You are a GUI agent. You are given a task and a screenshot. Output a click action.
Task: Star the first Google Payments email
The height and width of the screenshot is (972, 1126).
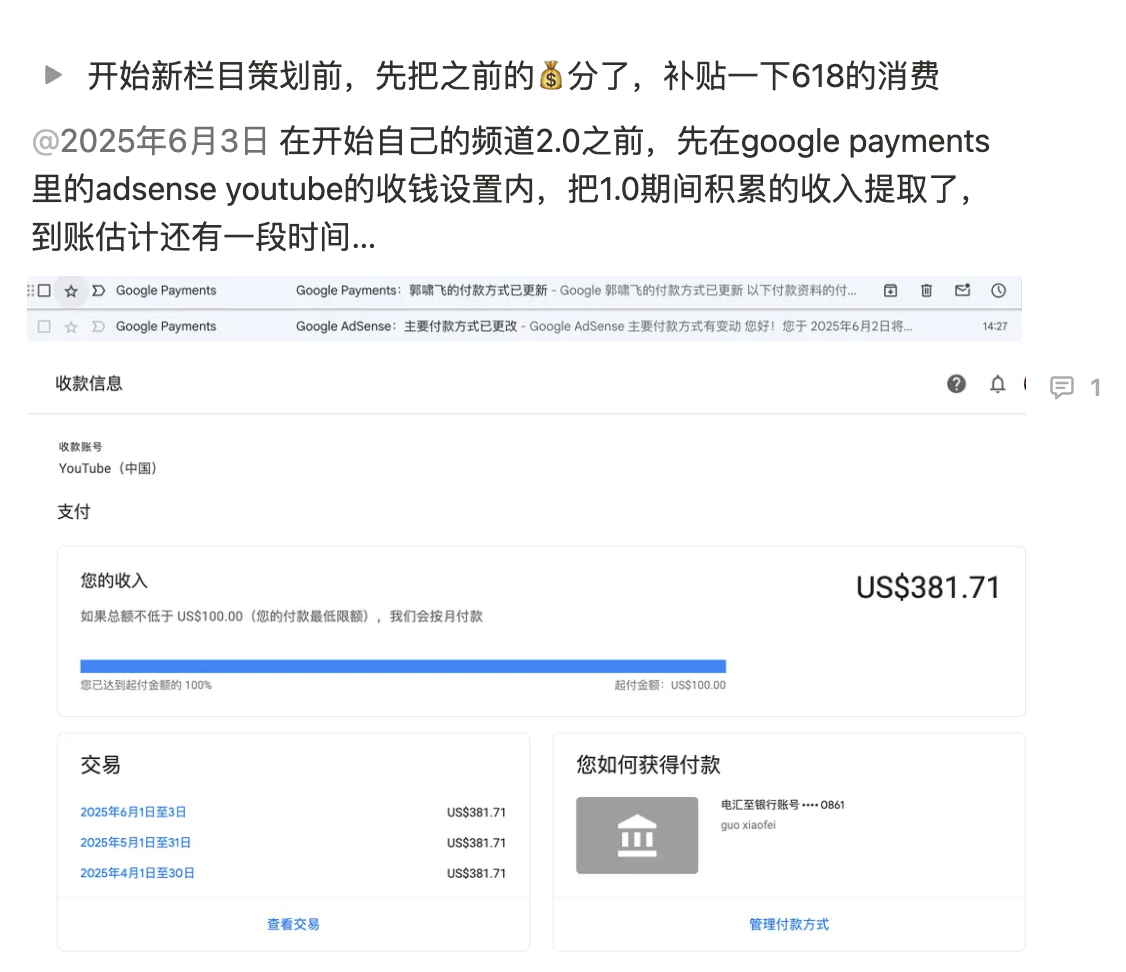point(70,291)
